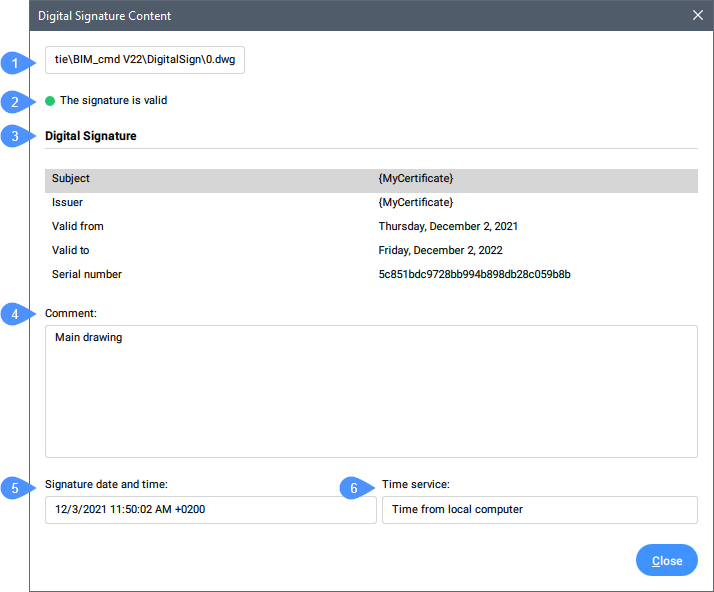This screenshot has height=592, width=714.
Task: Select the Valid to row
Action: tap(370, 251)
